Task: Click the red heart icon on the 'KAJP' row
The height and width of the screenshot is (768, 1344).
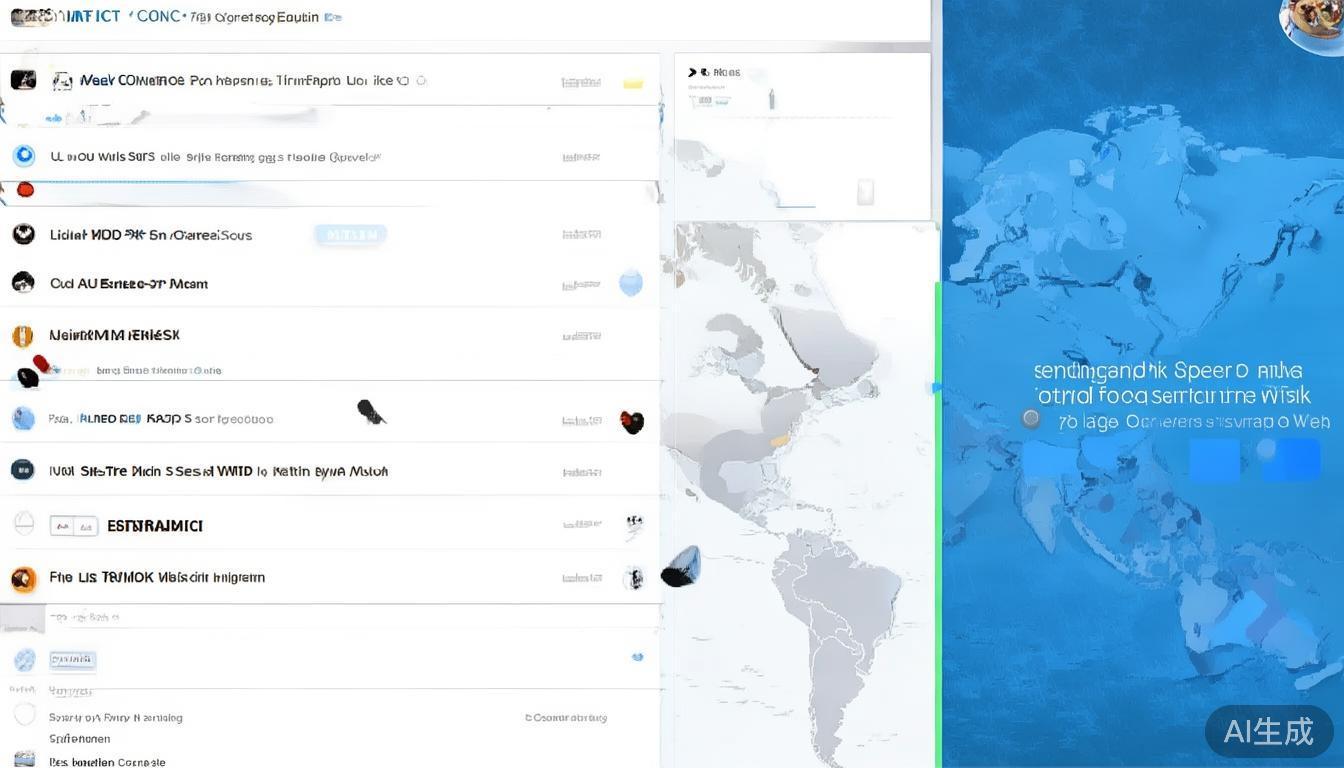Action: point(631,422)
